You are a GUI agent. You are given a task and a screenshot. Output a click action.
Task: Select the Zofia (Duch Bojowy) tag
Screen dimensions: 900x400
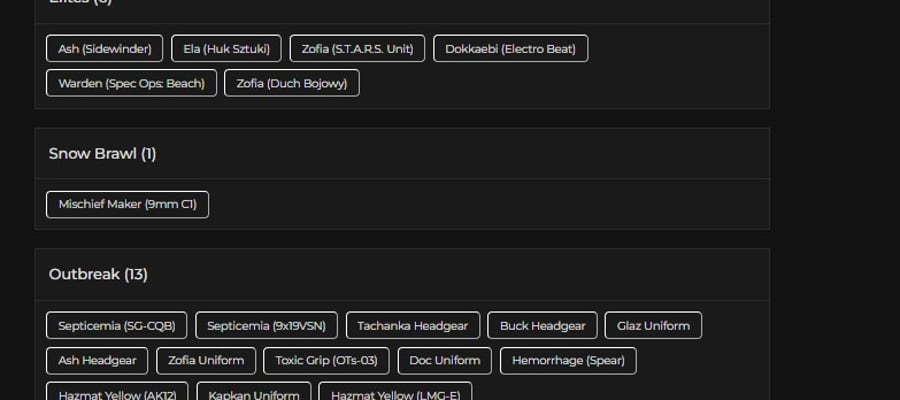coord(292,83)
